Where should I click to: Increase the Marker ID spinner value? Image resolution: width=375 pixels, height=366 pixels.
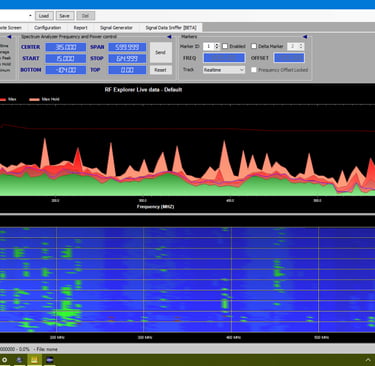click(217, 45)
